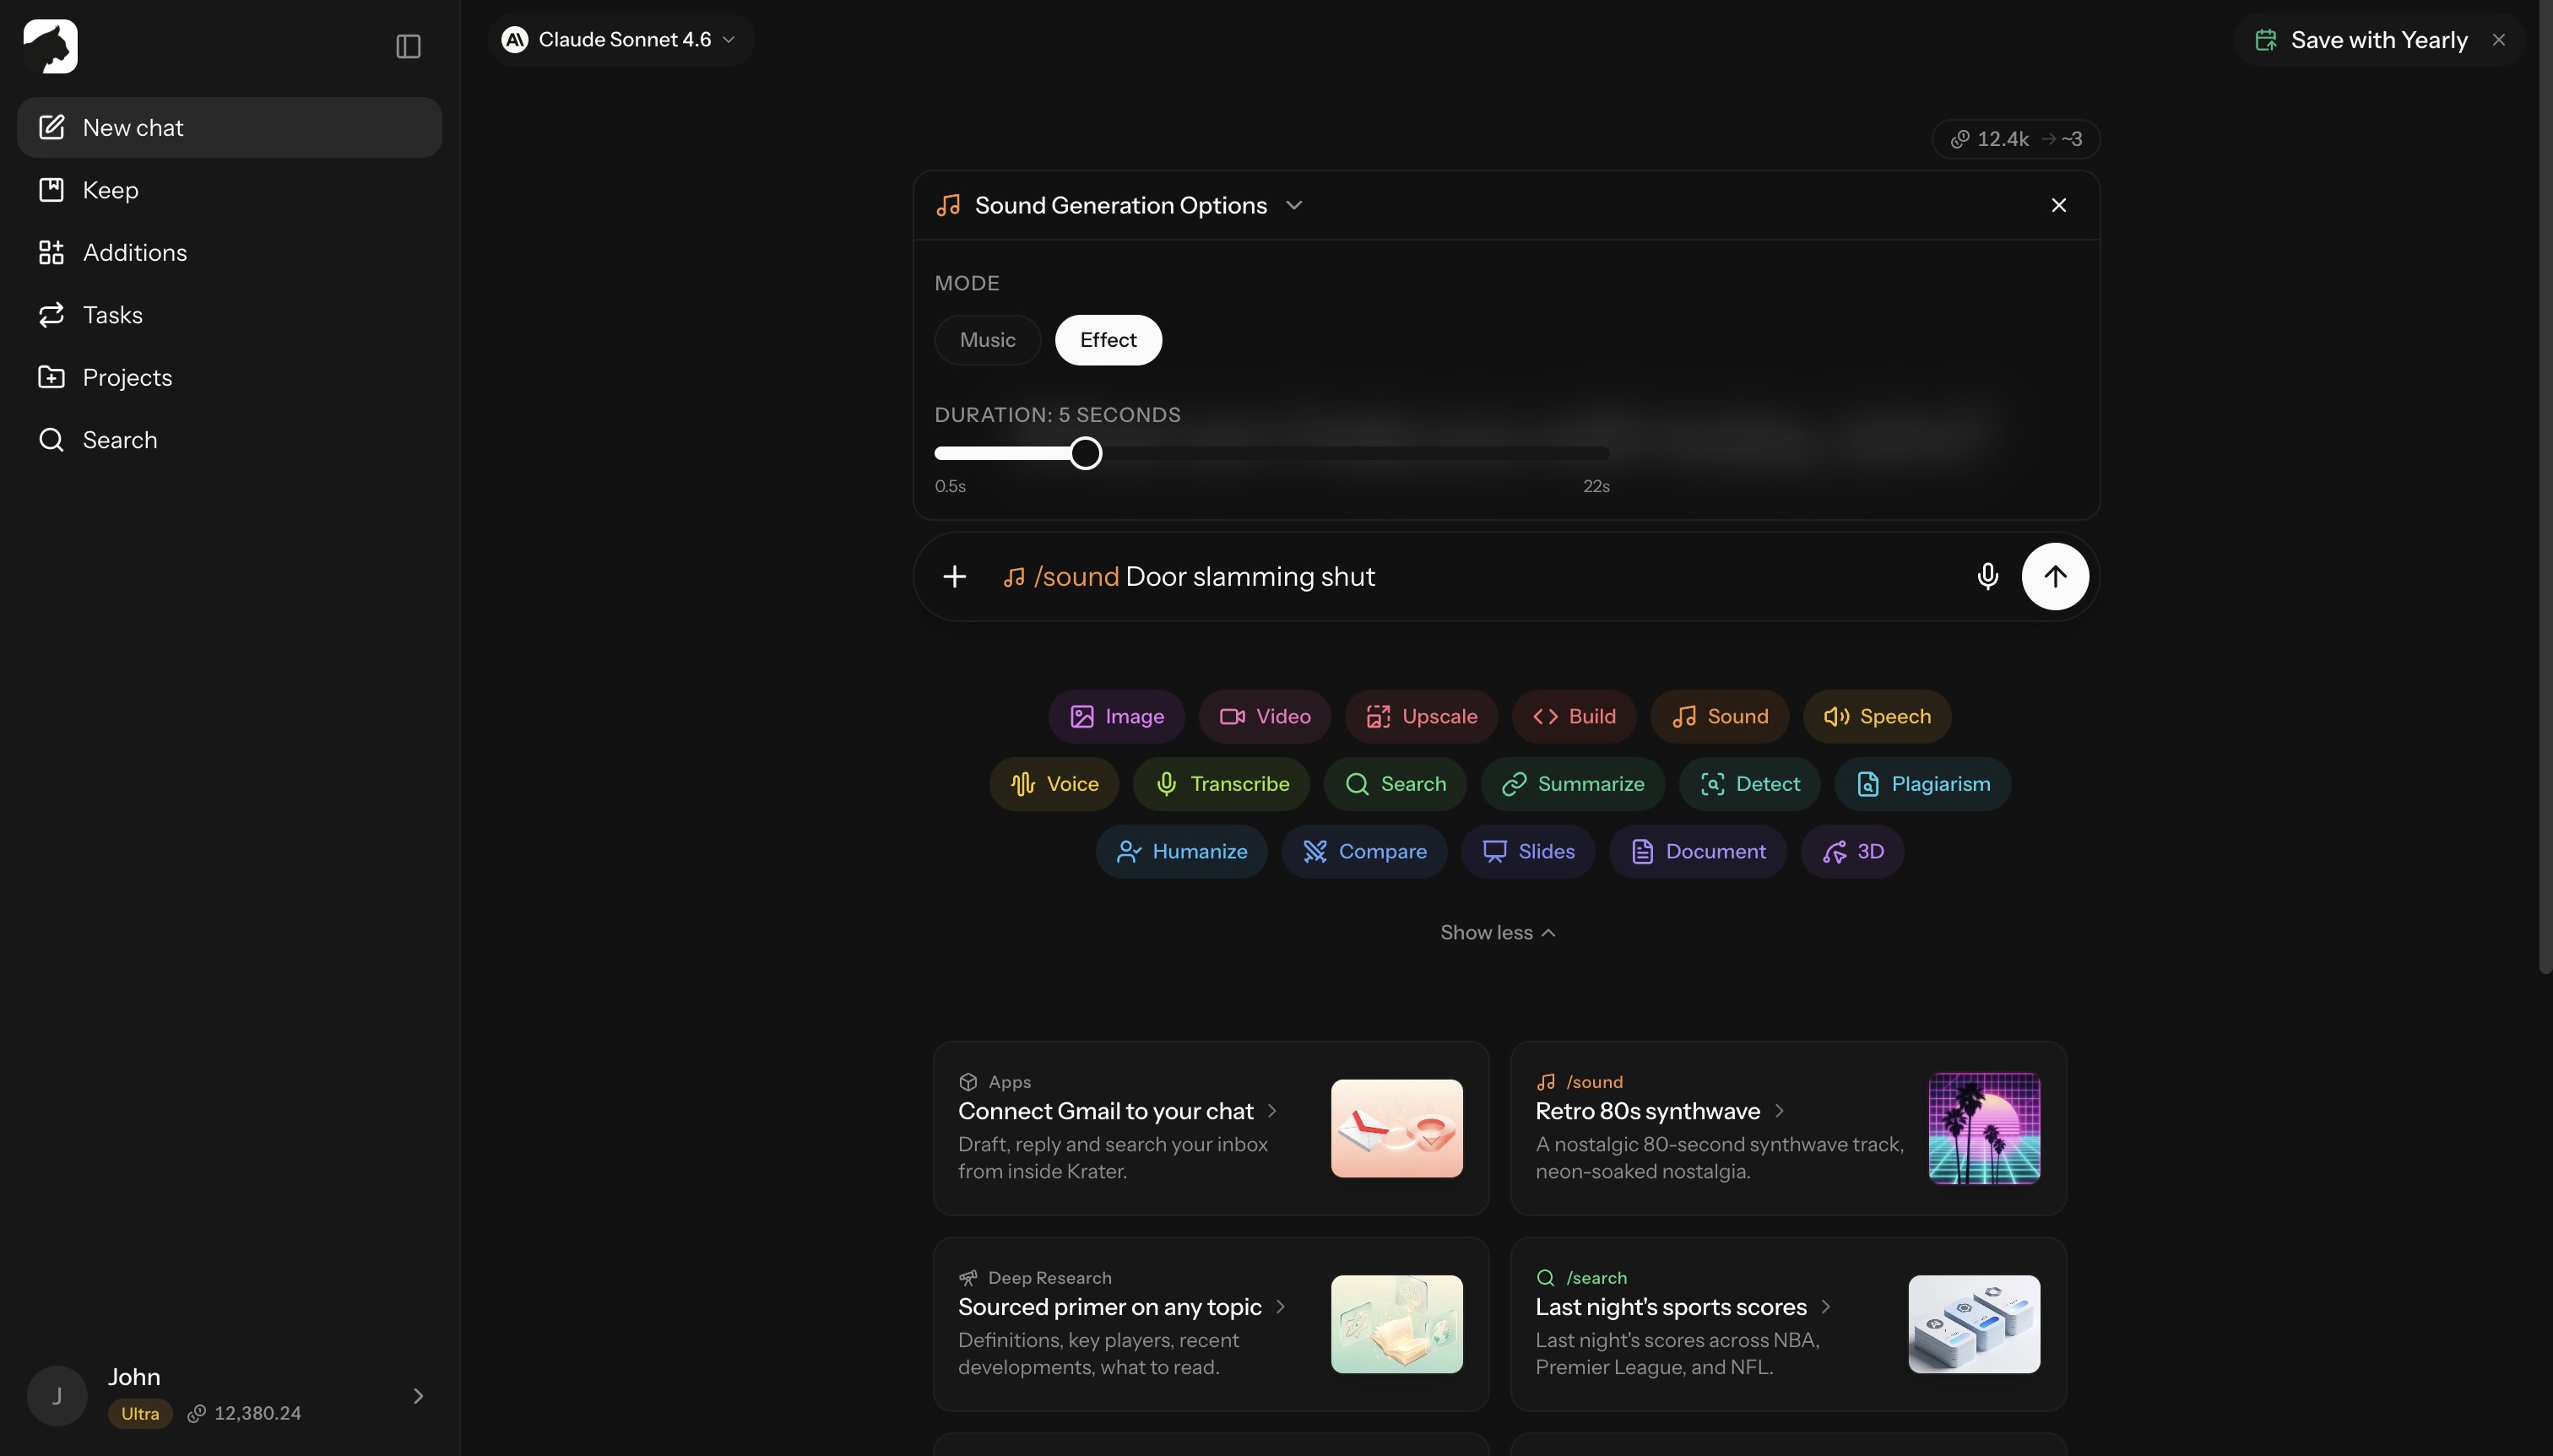The height and width of the screenshot is (1456, 2553).
Task: Open Last night's sports scores suggestion
Action: [1788, 1324]
